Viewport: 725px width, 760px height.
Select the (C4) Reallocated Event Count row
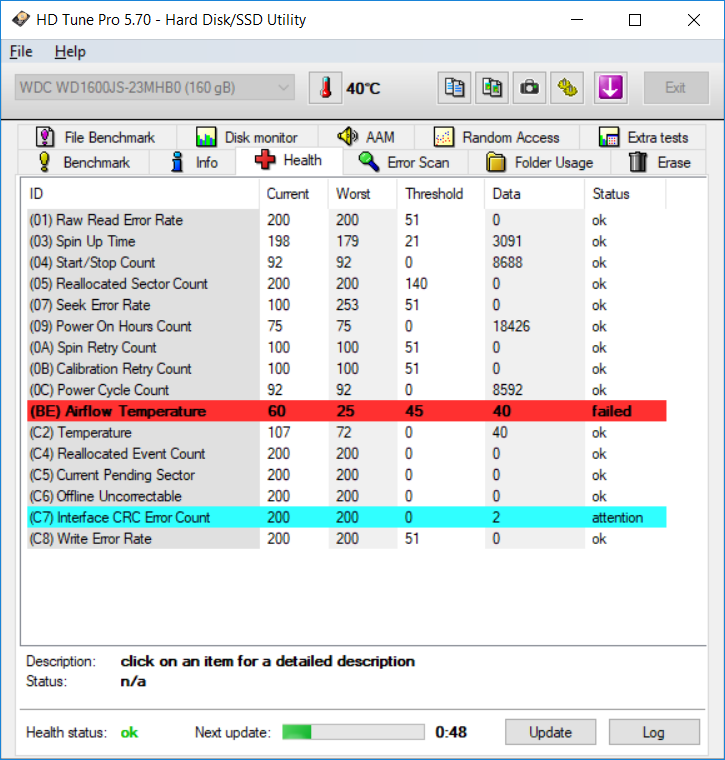(x=347, y=454)
